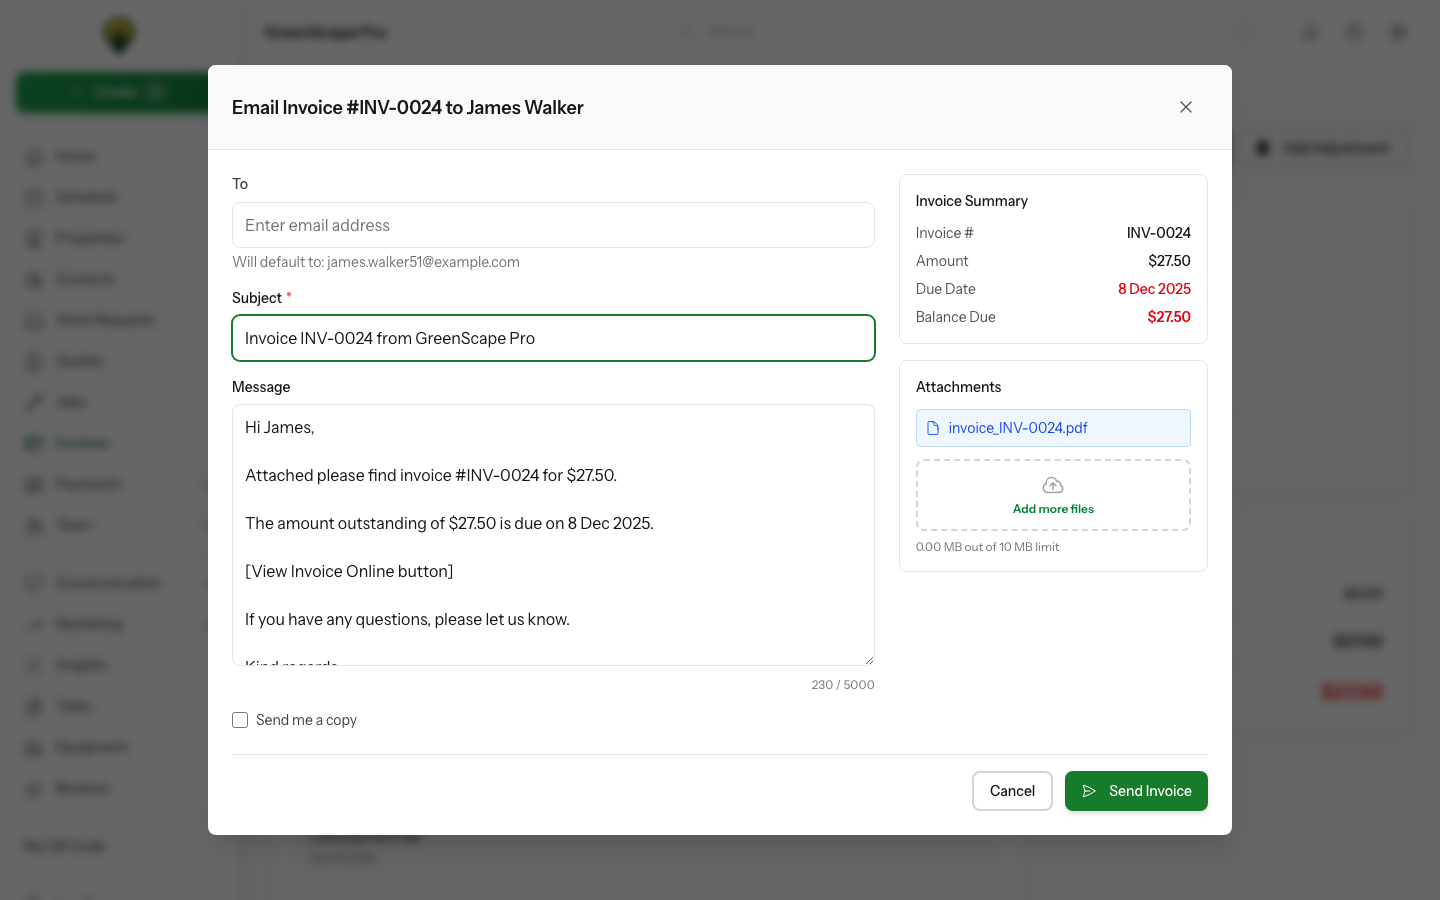Select the Payments icon in the sidebar
Screen dimensions: 1440x900
coord(33,483)
